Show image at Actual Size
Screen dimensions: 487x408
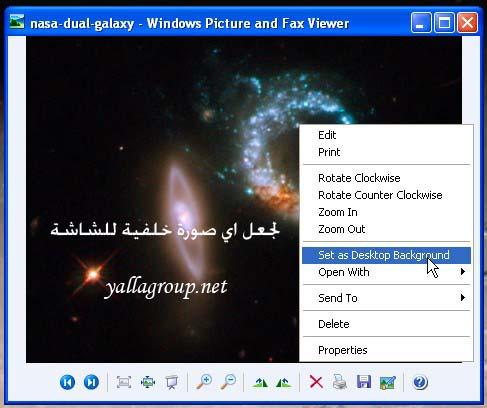click(148, 382)
